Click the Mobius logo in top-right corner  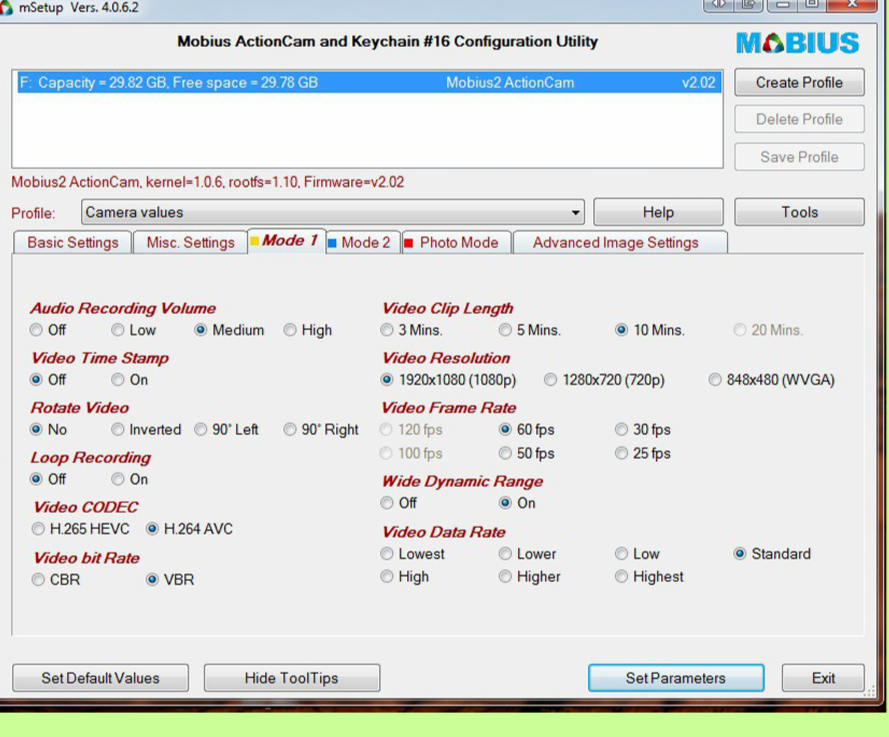[797, 43]
